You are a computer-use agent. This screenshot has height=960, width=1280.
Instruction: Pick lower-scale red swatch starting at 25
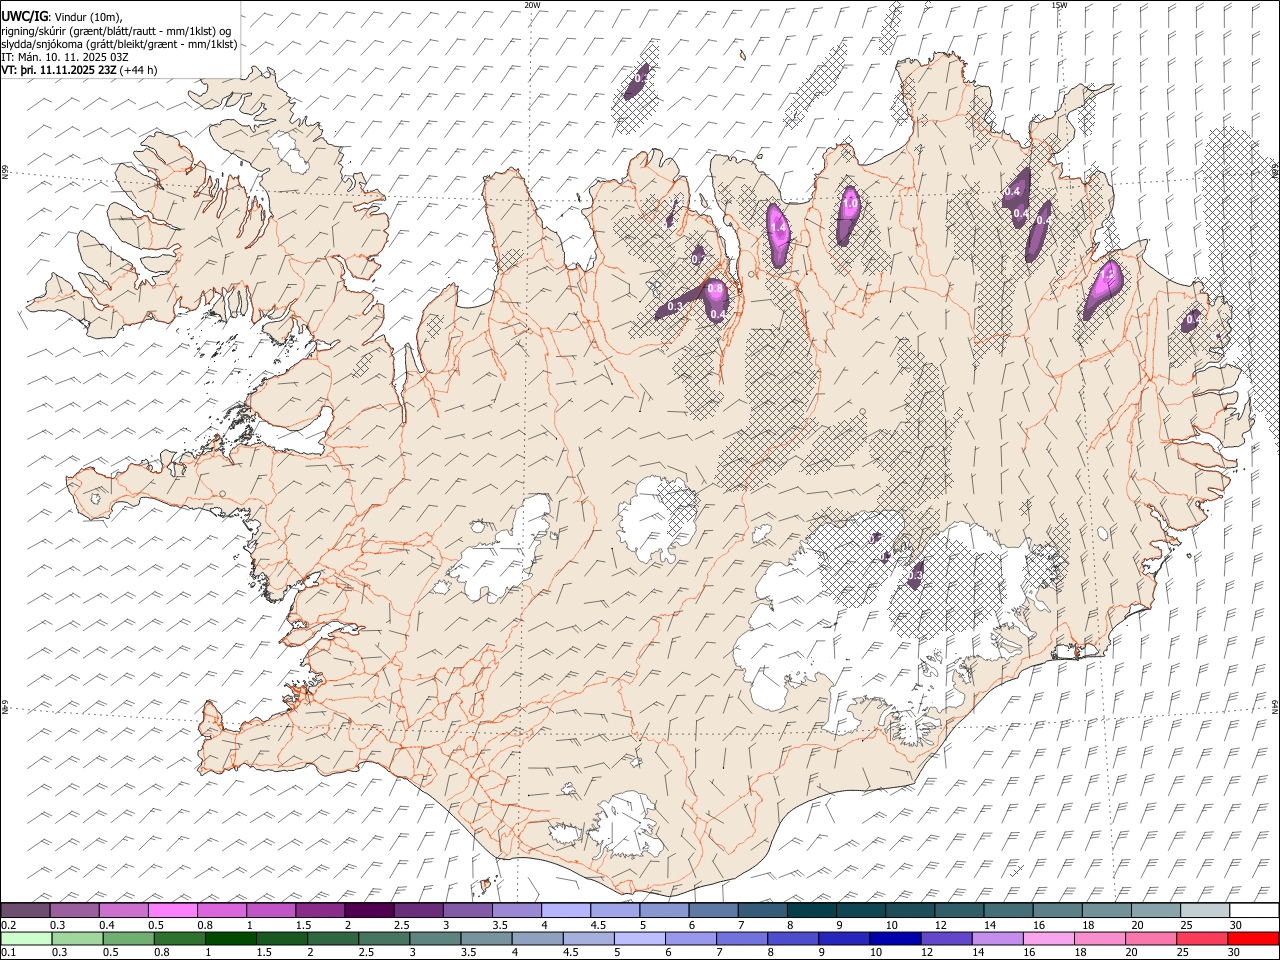coord(1202,938)
